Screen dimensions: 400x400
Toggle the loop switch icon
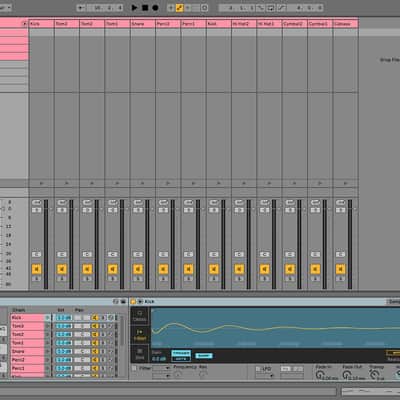271,7
